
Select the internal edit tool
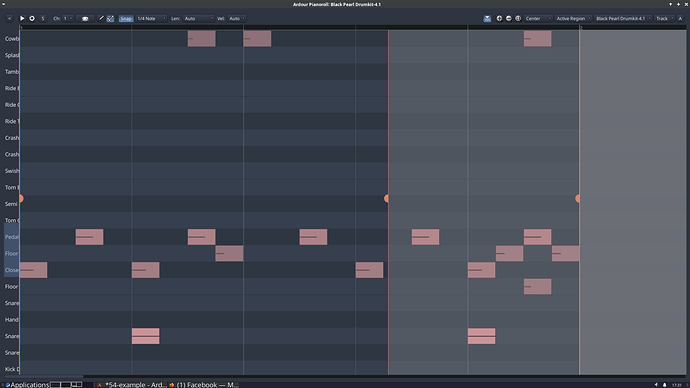[110, 18]
